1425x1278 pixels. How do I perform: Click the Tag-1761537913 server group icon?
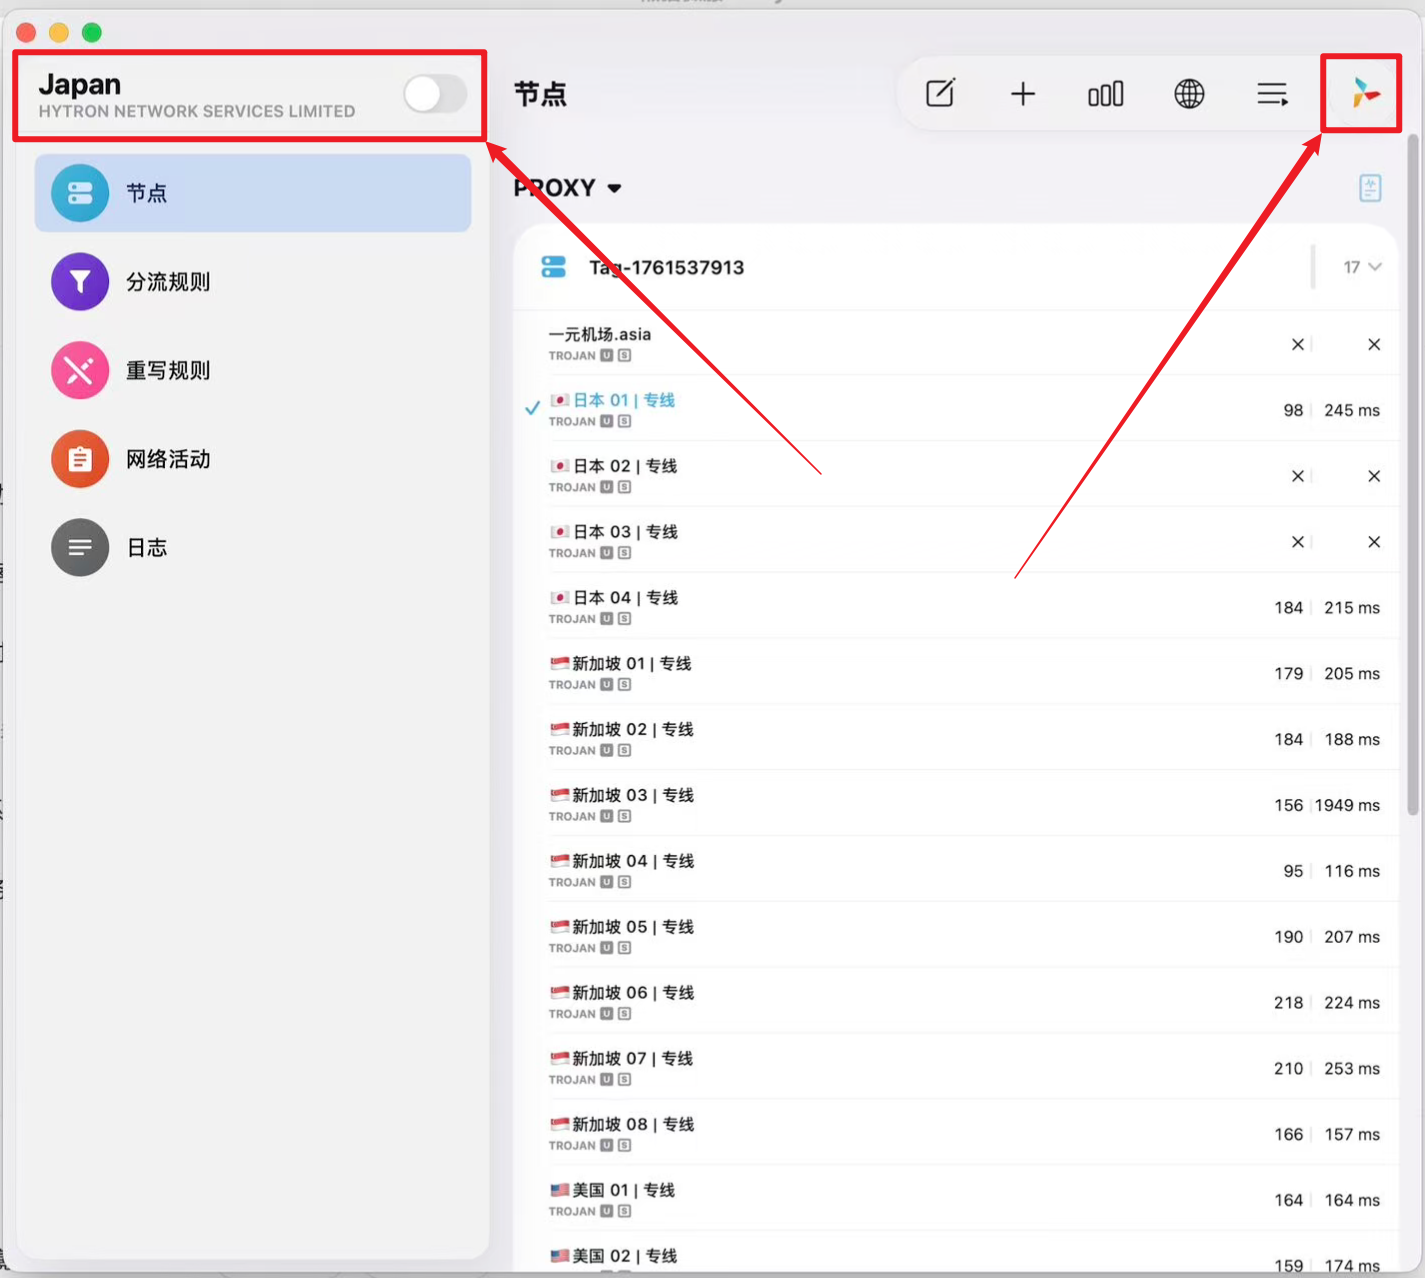[553, 267]
